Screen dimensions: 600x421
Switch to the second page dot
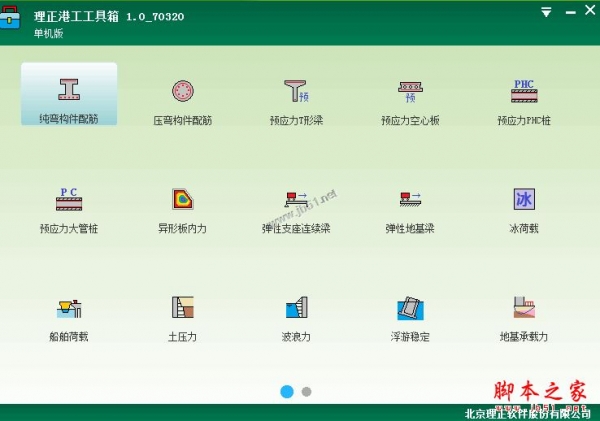click(306, 391)
